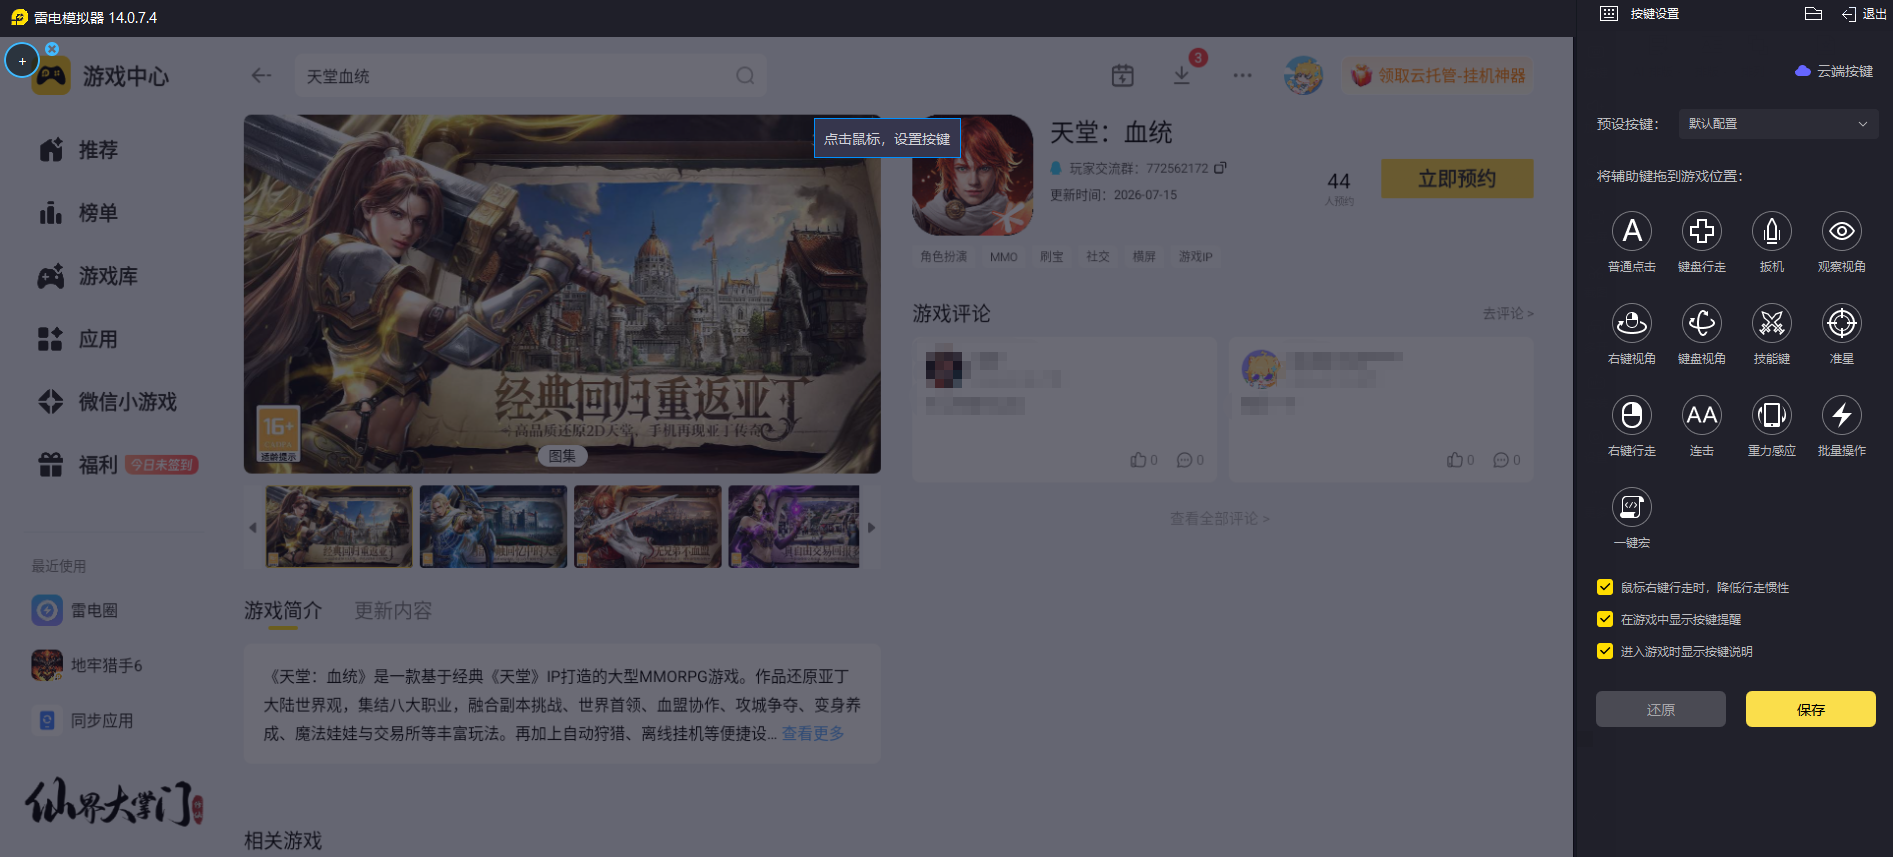The width and height of the screenshot is (1893, 857).
Task: Click the search magnifier icon
Action: tap(745, 76)
